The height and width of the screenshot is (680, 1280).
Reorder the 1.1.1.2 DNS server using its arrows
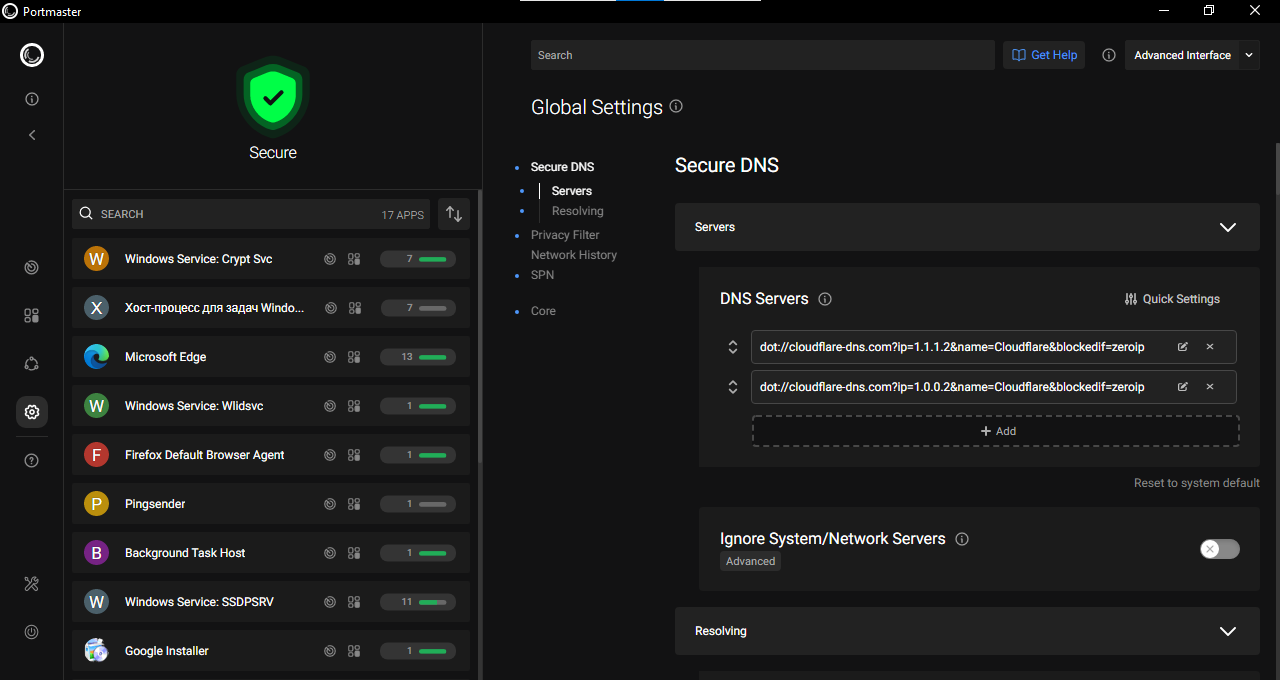point(733,347)
